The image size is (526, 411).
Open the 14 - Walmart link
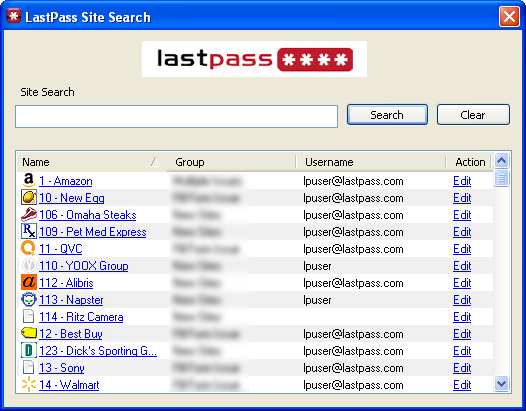coord(69,385)
